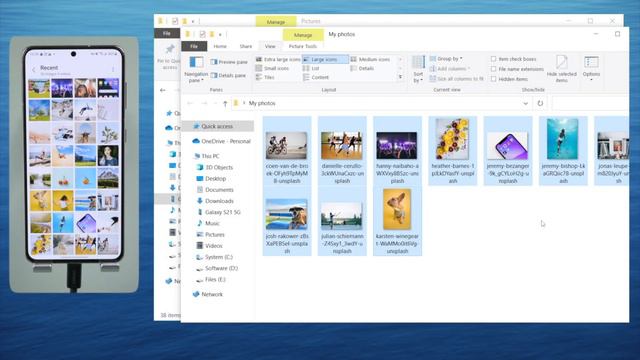
Task: Select the jeremy-bezanger phone photo
Action: pyautogui.click(x=508, y=151)
